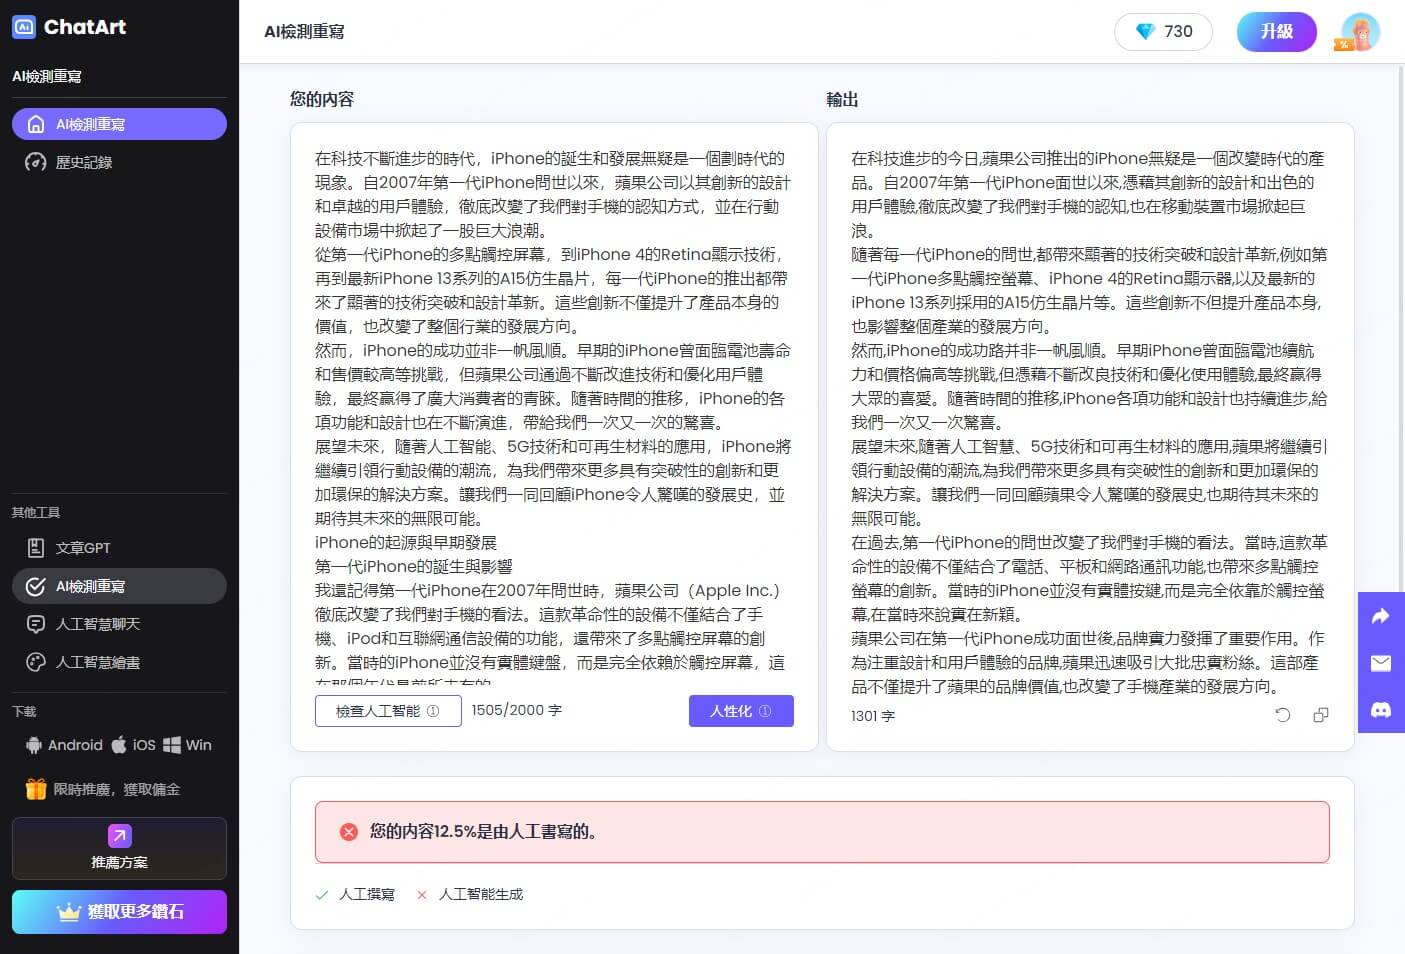Click the red error icon in the result banner
1405x954 pixels.
tap(348, 832)
